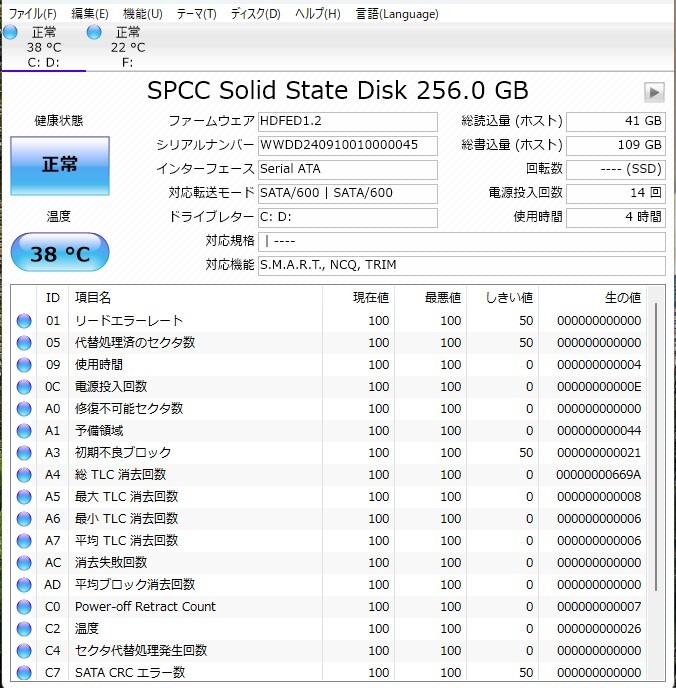Click status orb for row A3 初期不良ブロック
The height and width of the screenshot is (688, 676).
[24, 452]
